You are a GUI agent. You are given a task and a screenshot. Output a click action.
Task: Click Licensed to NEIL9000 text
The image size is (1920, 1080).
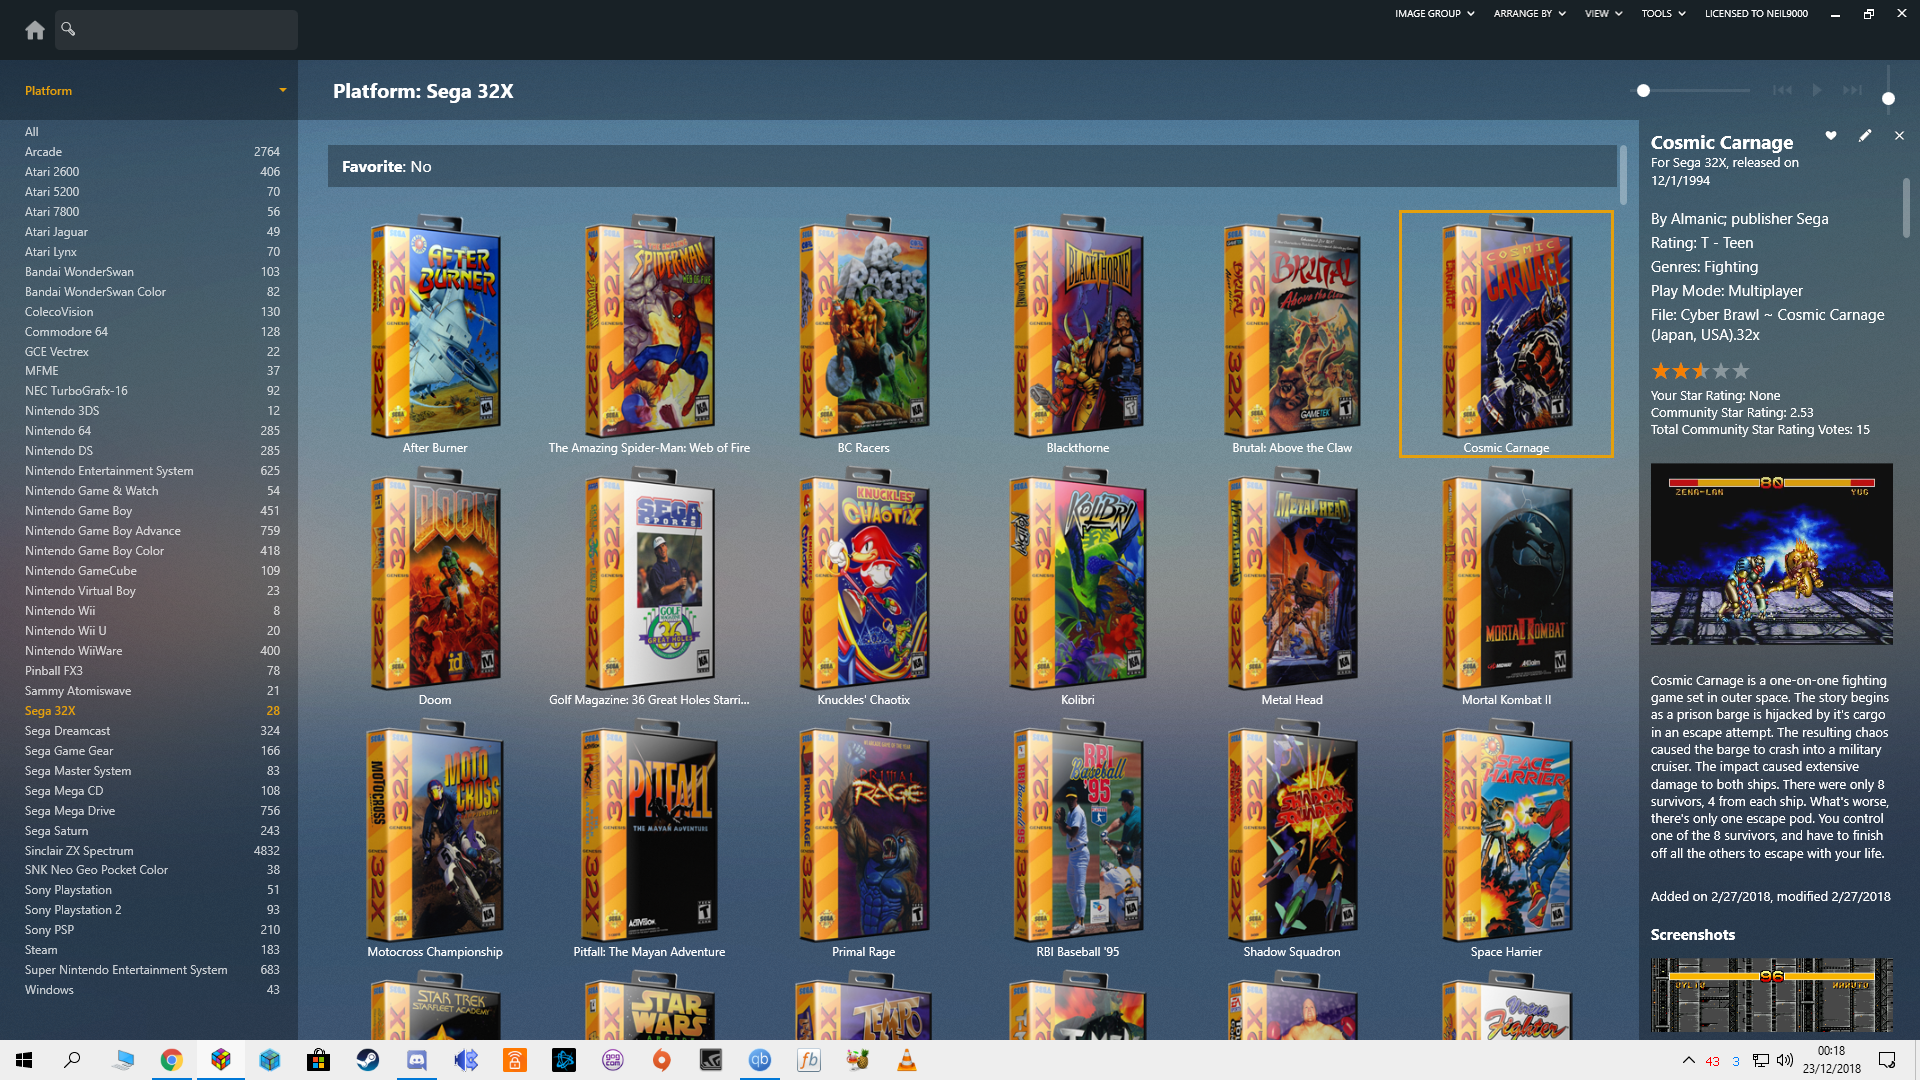[x=1756, y=14]
